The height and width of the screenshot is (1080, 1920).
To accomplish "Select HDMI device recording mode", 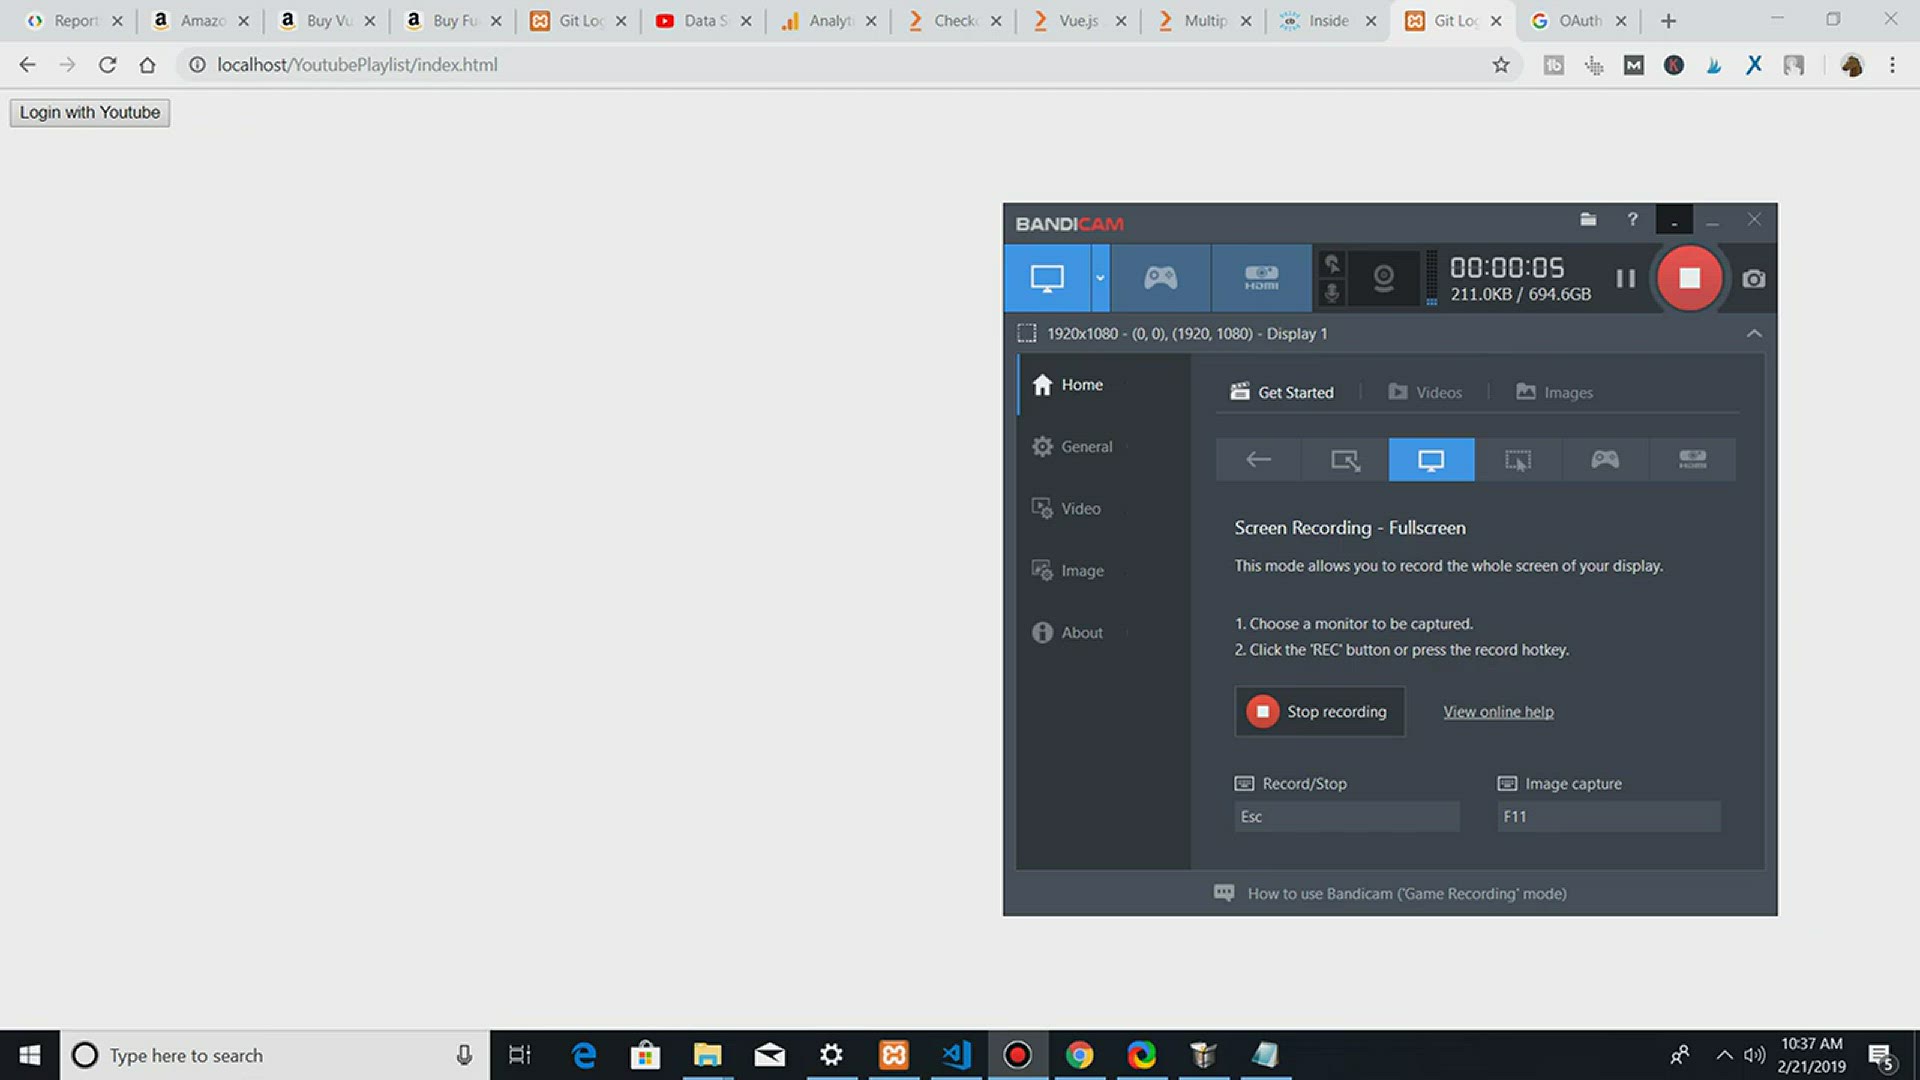I will [1261, 278].
